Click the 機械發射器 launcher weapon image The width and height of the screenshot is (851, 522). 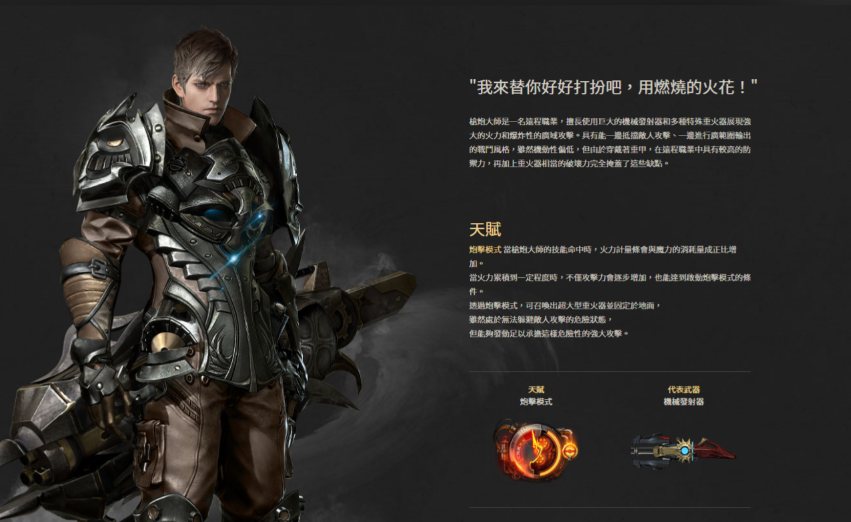click(x=683, y=451)
